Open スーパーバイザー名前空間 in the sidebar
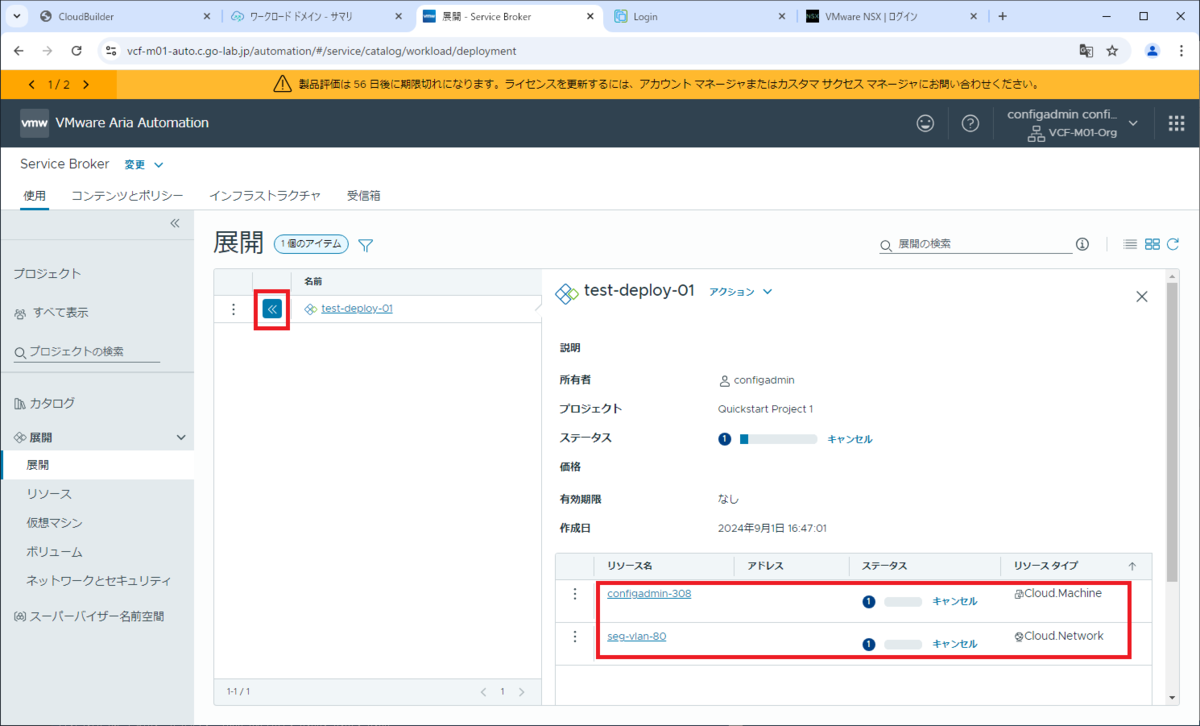 [x=97, y=616]
